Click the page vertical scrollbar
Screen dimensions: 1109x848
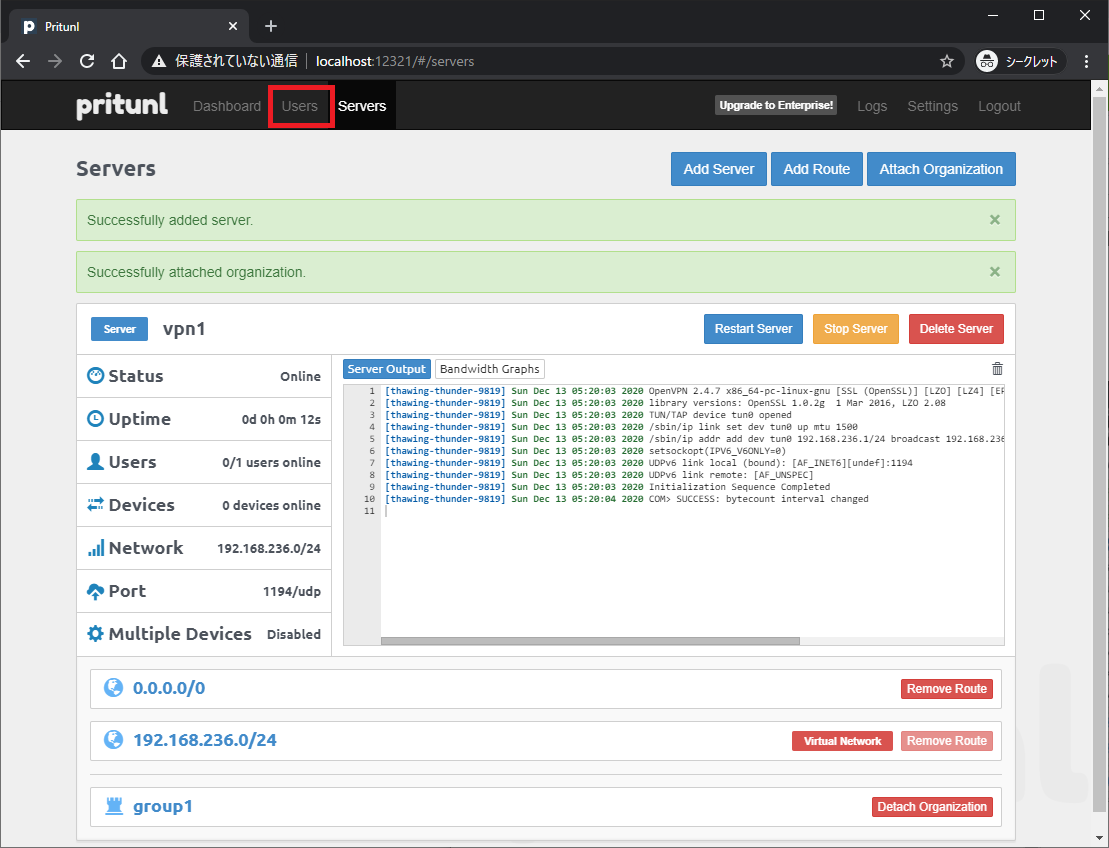[1099, 453]
